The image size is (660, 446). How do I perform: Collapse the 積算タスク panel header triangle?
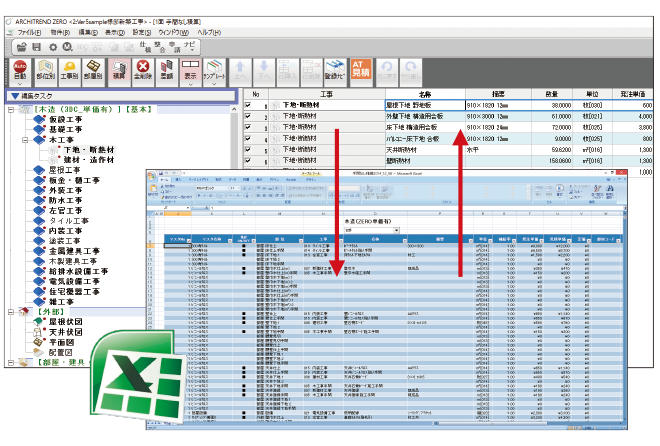pyautogui.click(x=15, y=96)
